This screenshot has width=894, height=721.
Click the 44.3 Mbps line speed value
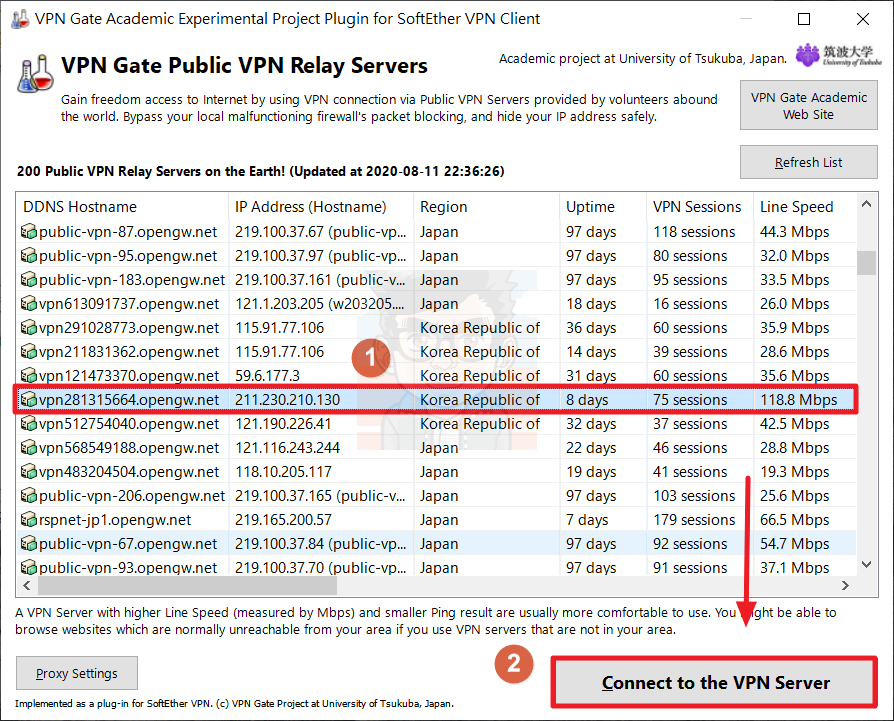pos(794,232)
